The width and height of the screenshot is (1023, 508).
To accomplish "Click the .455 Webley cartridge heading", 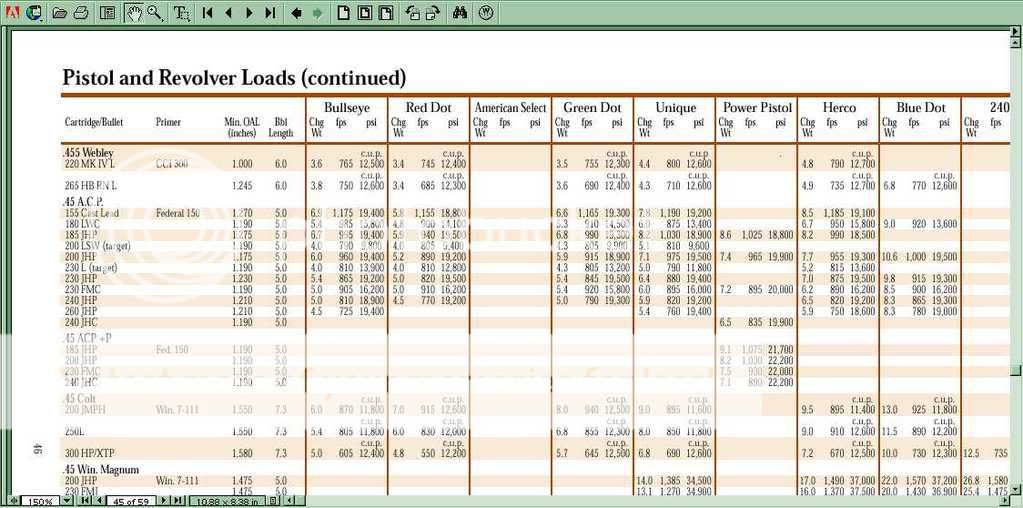I will (x=87, y=153).
